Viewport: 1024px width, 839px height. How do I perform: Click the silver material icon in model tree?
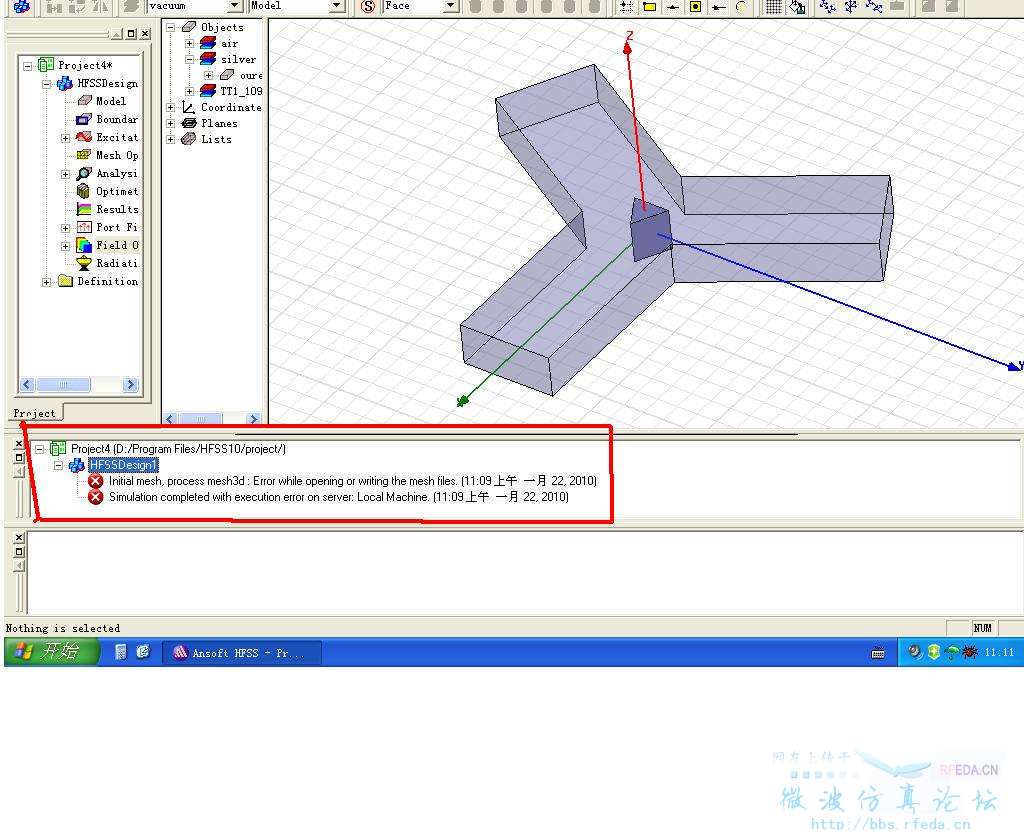[208, 59]
